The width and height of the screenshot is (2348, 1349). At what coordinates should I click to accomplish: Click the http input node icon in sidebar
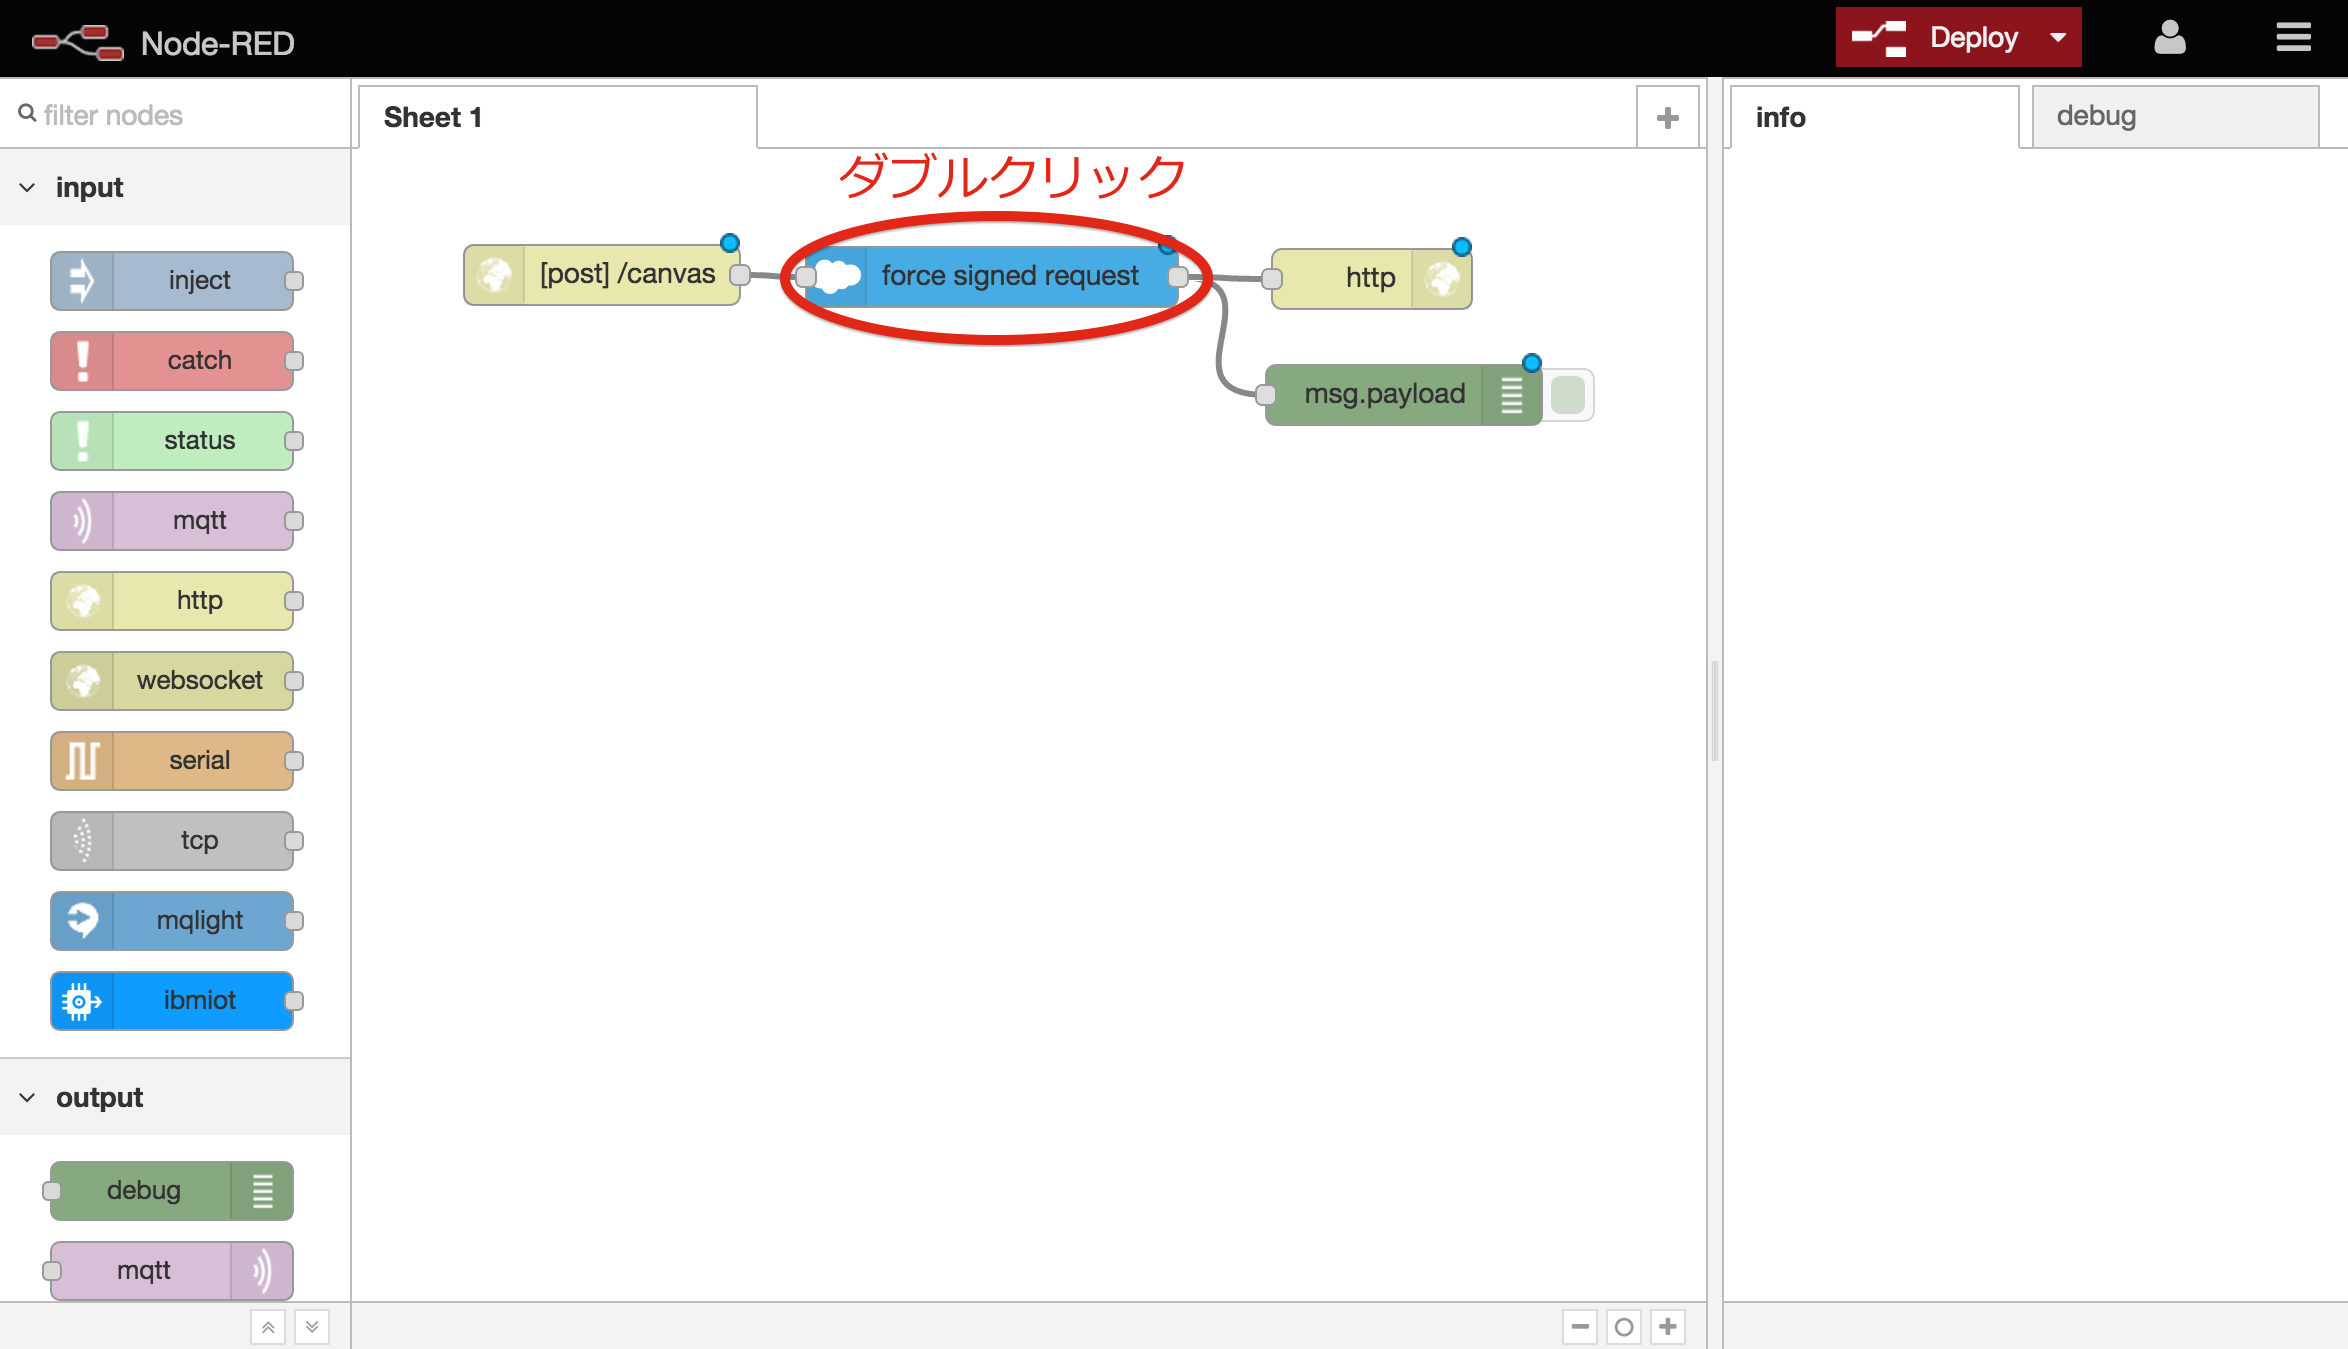coord(84,600)
